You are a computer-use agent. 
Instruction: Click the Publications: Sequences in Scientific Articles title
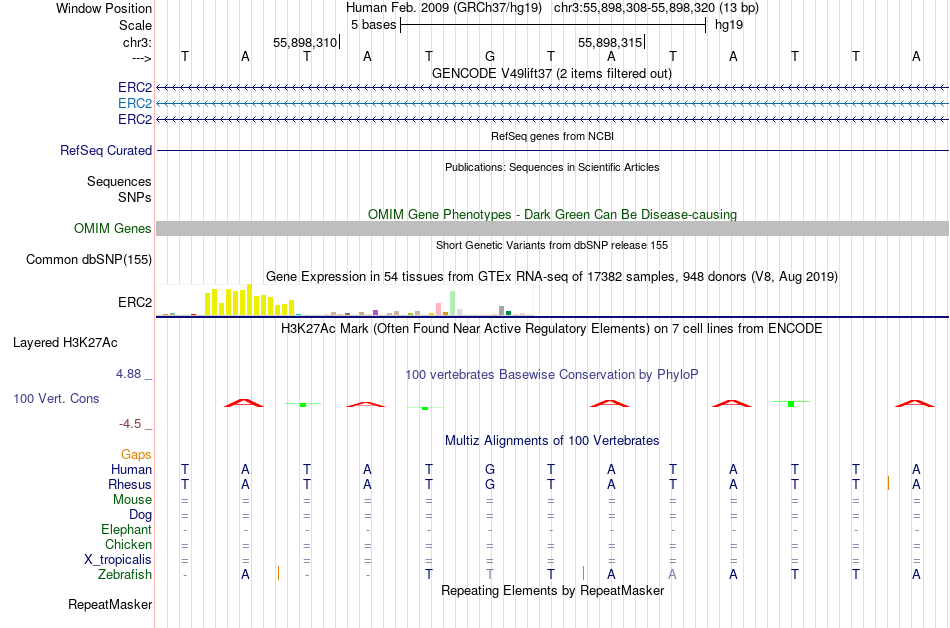[552, 167]
